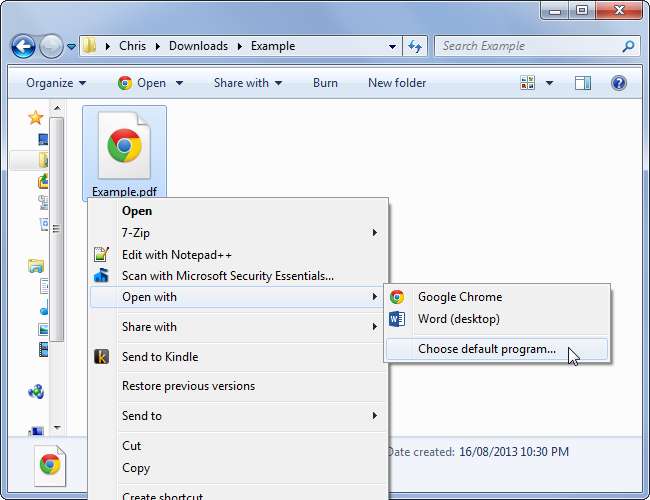This screenshot has height=500, width=650.
Task: Toggle the preview pane icon
Action: click(x=582, y=83)
